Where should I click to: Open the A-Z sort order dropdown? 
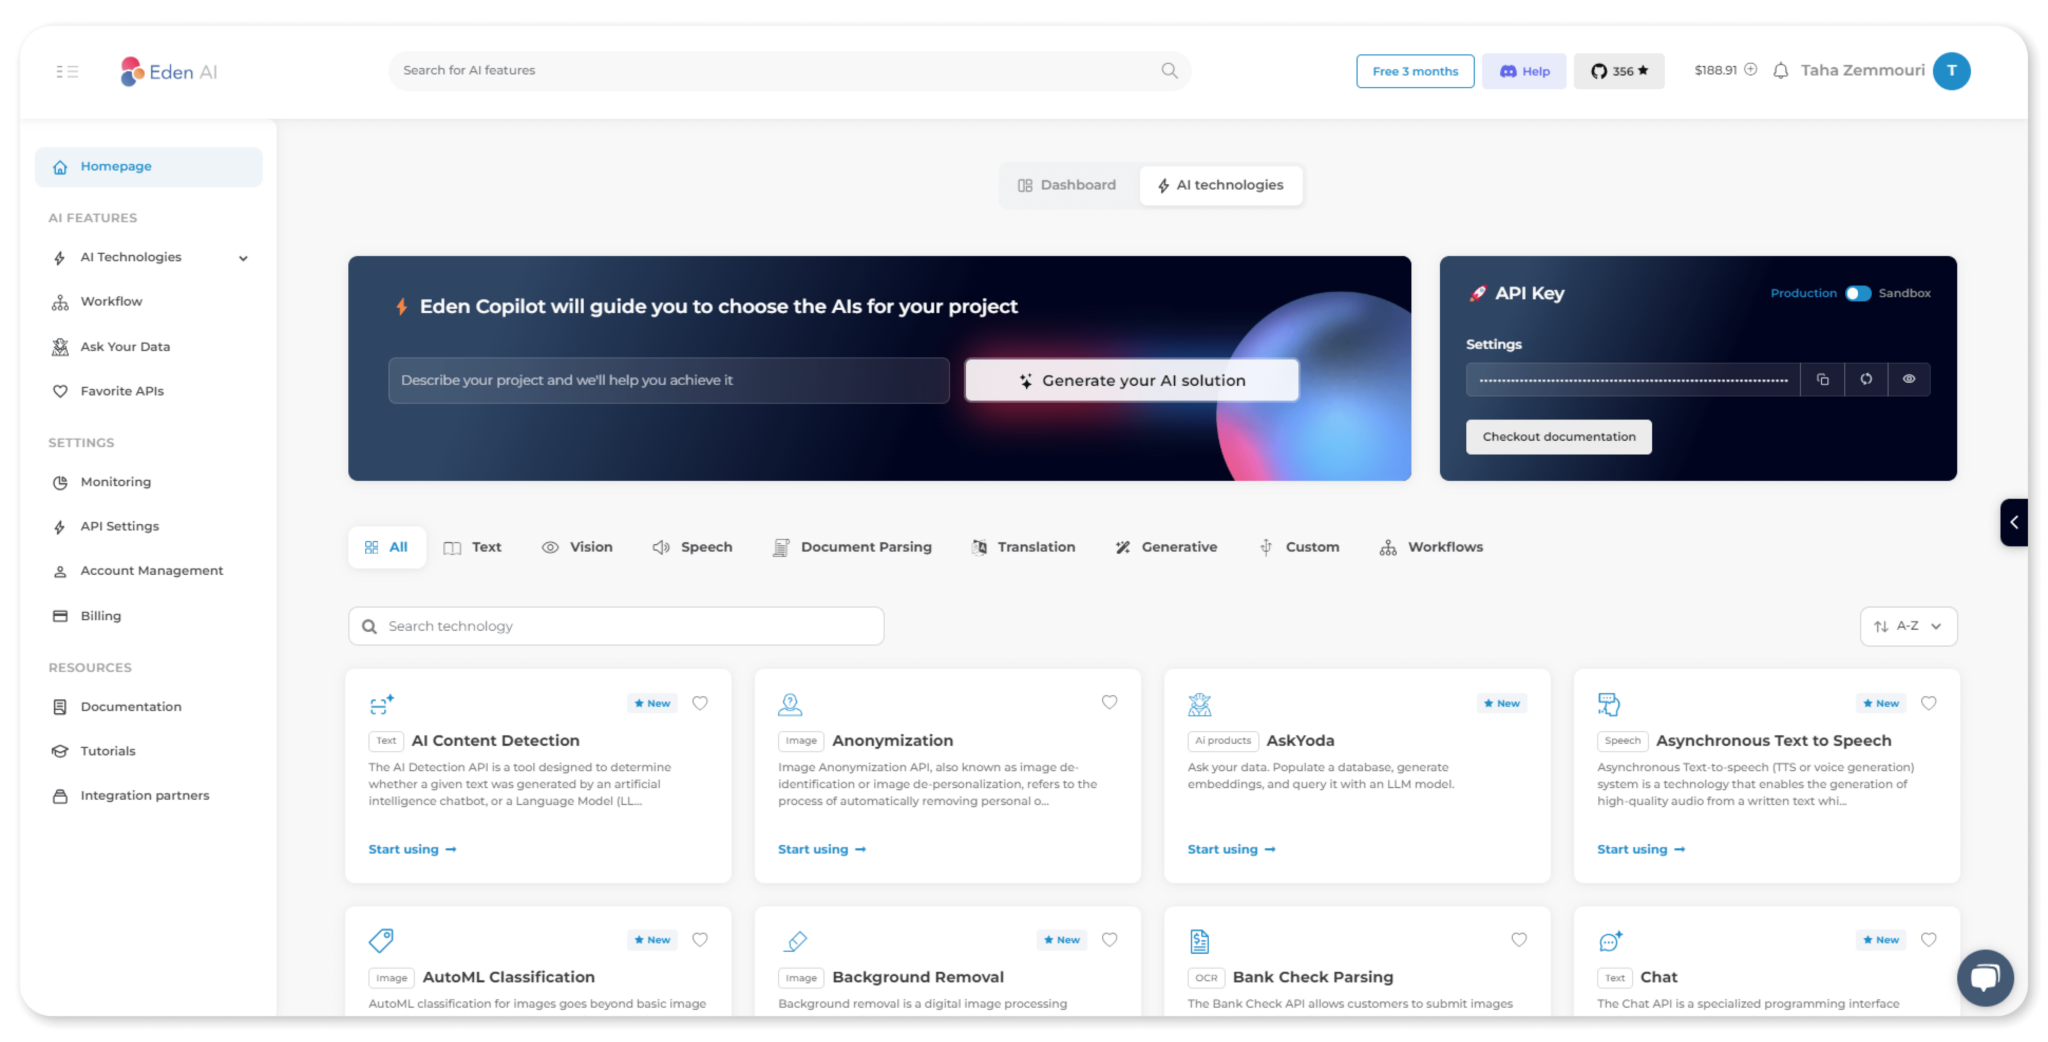click(x=1907, y=625)
